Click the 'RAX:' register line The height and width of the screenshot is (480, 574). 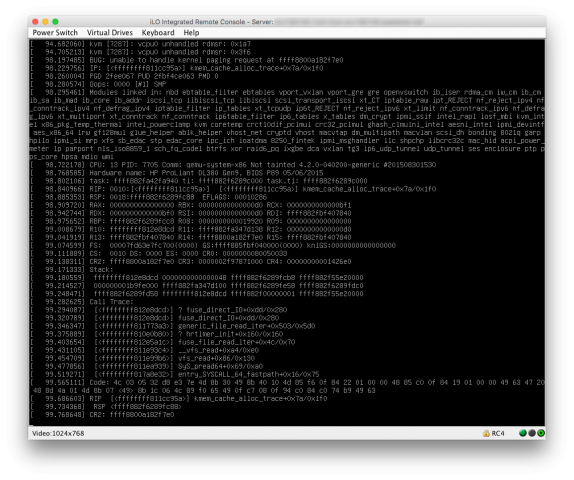point(191,205)
